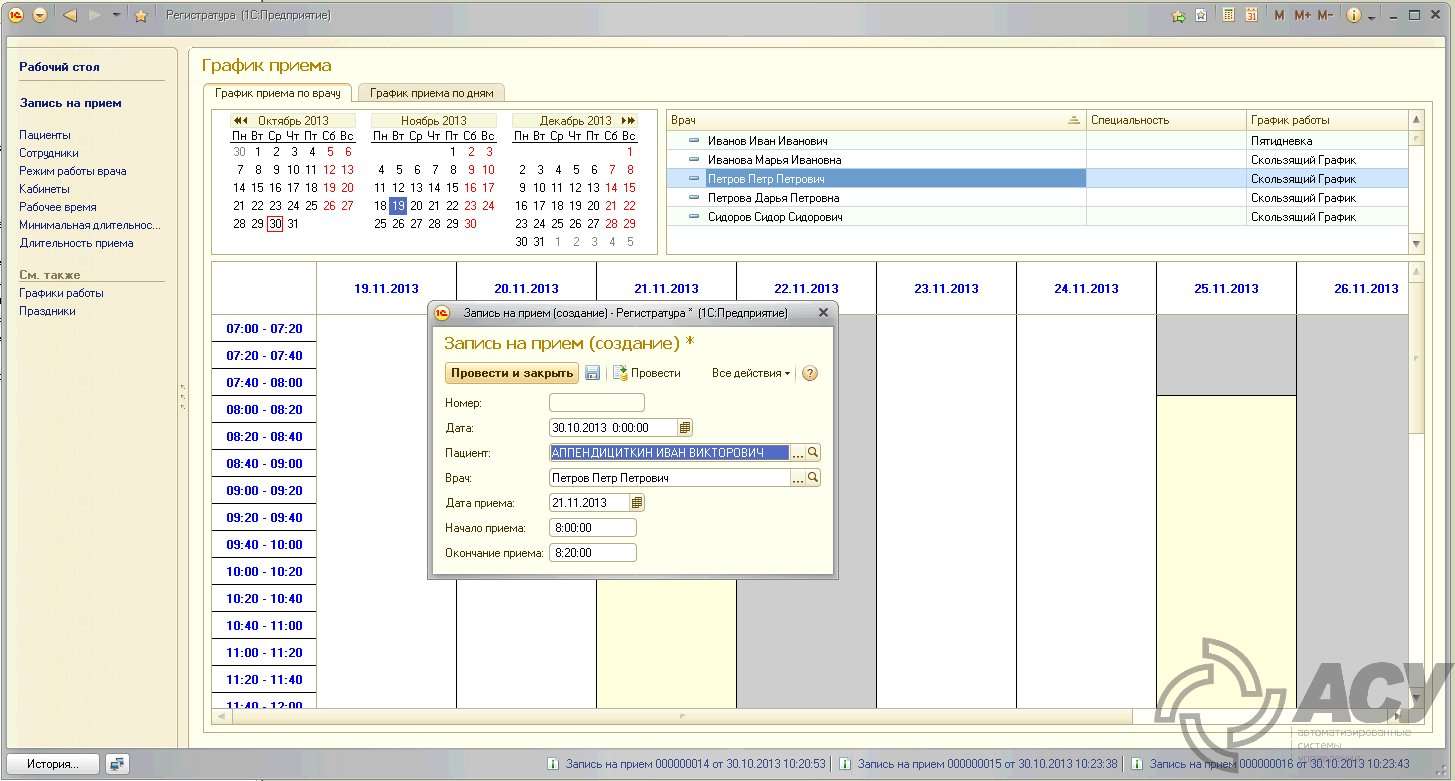1455x781 pixels.
Task: Click the Пациент field ellipsis select button
Action: click(x=797, y=453)
